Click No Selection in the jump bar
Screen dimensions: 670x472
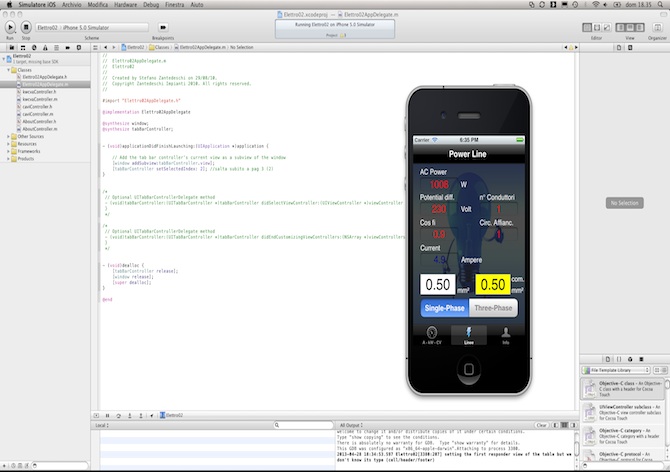(x=242, y=47)
